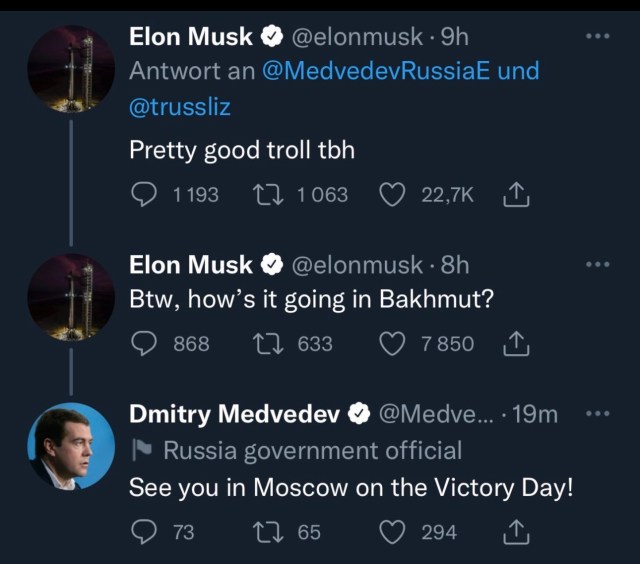
Task: Reply to Dmitry Medvedev's Victory Day tweet
Action: 144,531
